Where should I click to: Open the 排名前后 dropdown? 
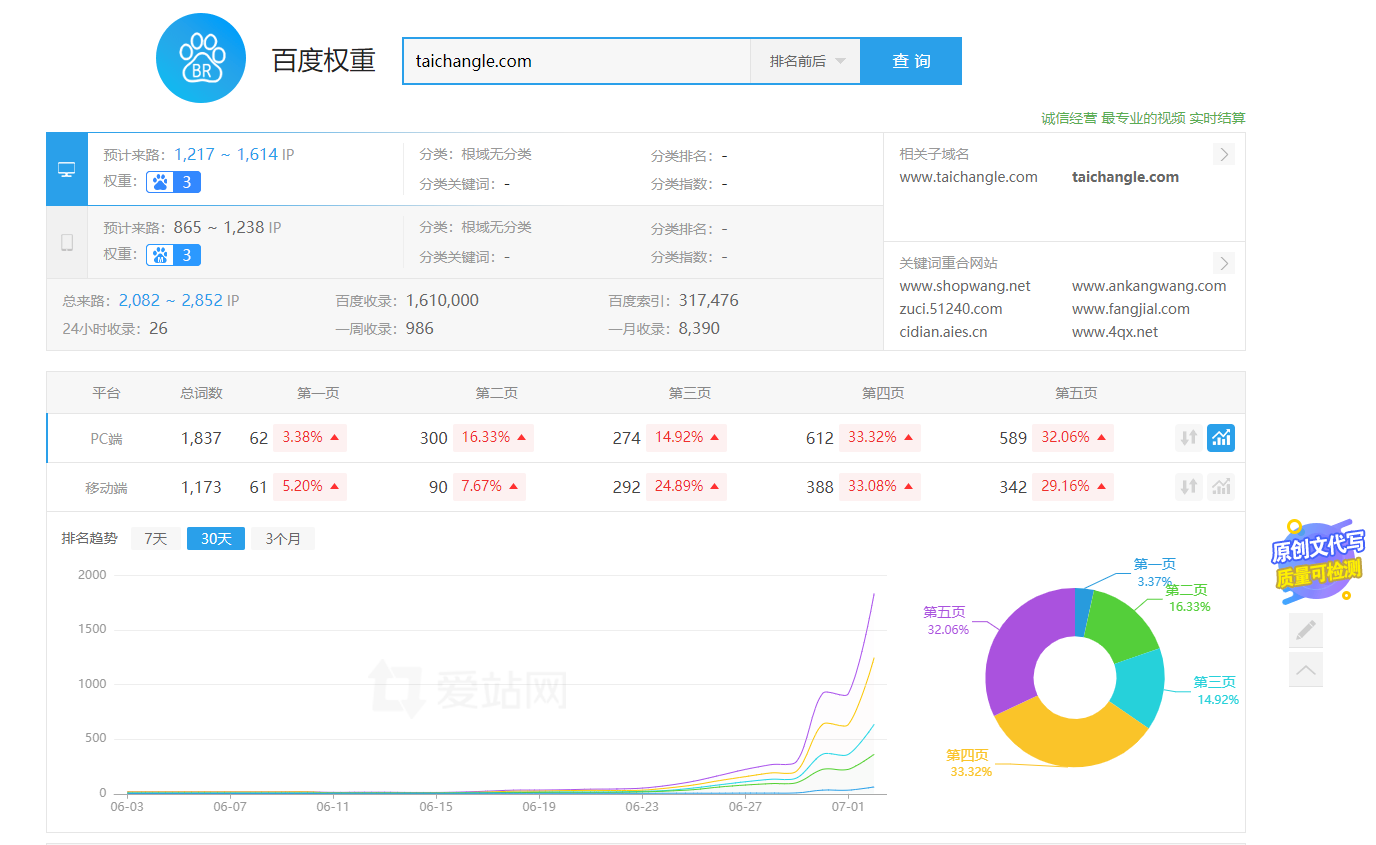click(x=805, y=61)
